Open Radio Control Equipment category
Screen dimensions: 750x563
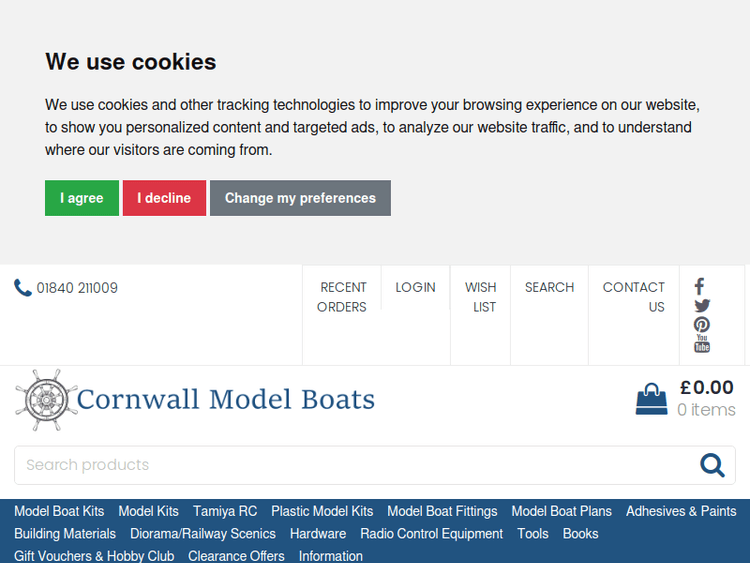[x=431, y=534]
